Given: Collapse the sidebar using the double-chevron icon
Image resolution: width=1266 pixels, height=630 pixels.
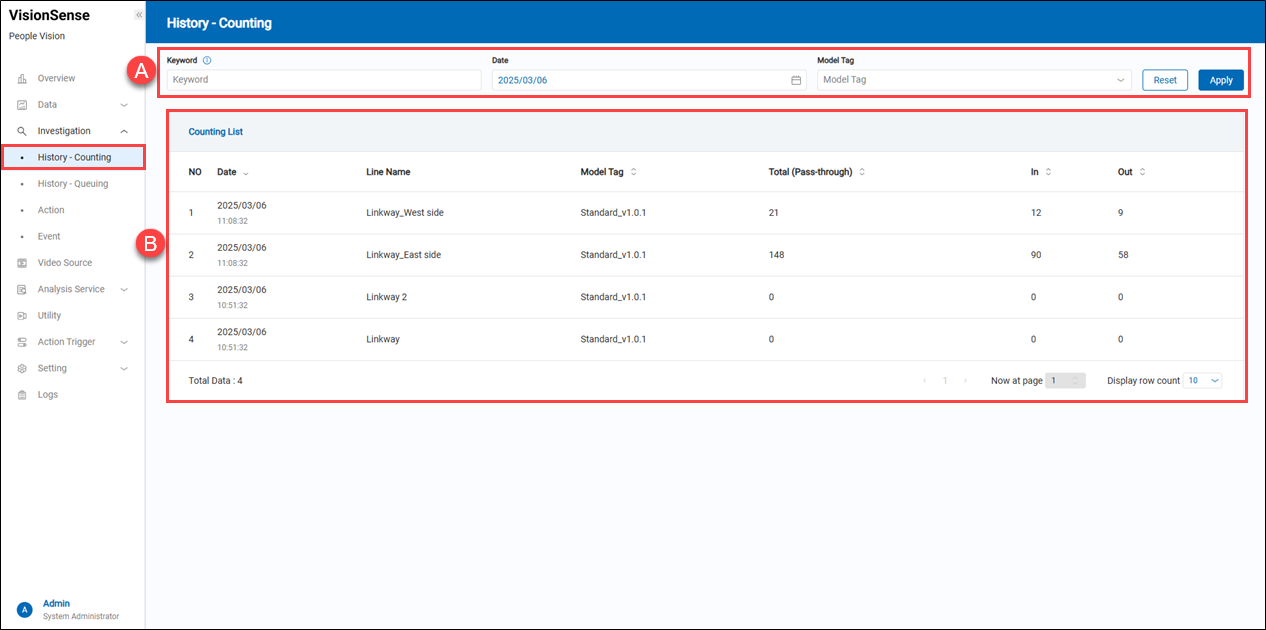Looking at the screenshot, I should click(x=138, y=16).
